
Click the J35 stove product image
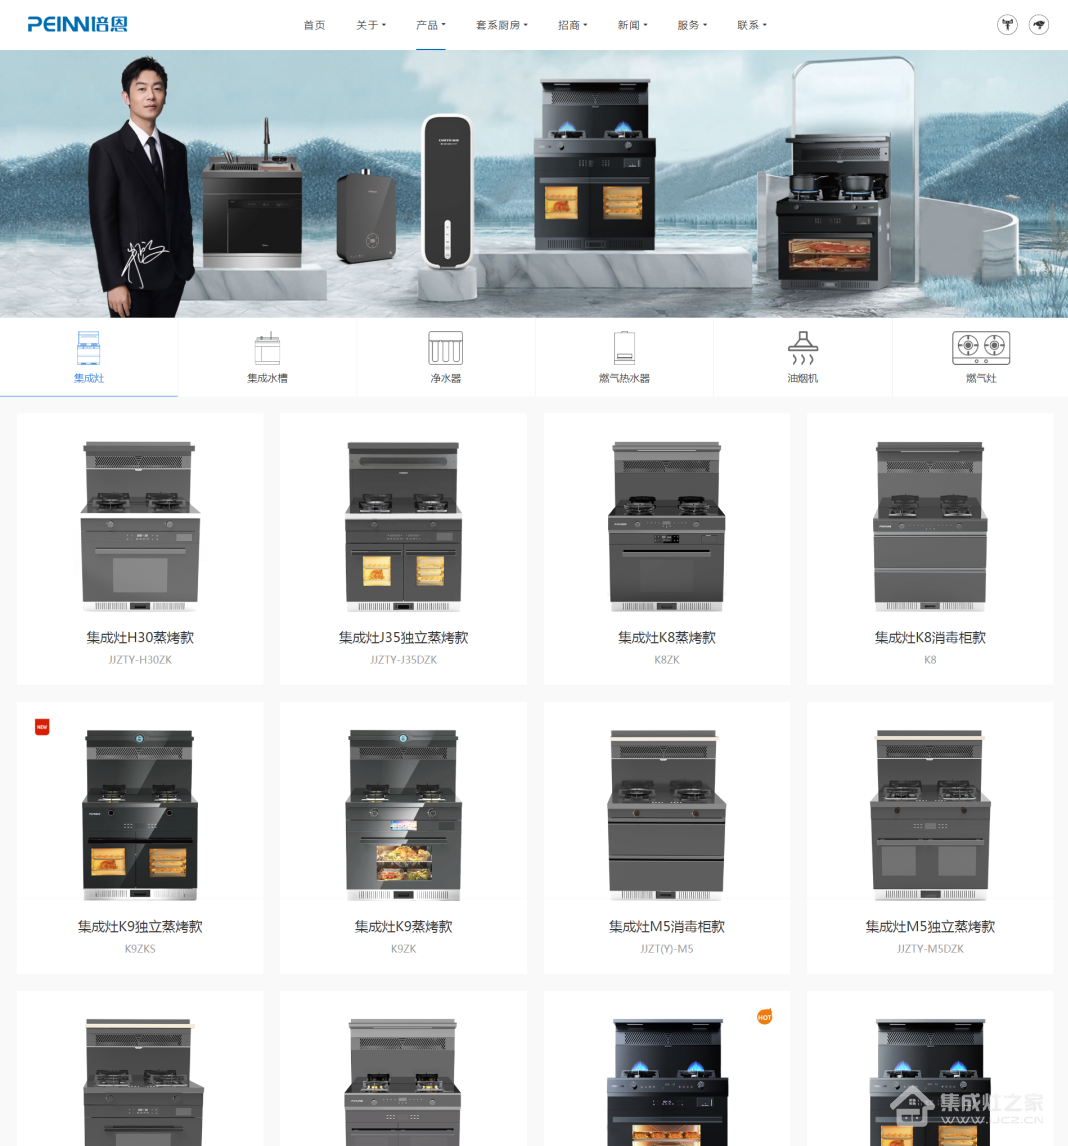(x=404, y=526)
